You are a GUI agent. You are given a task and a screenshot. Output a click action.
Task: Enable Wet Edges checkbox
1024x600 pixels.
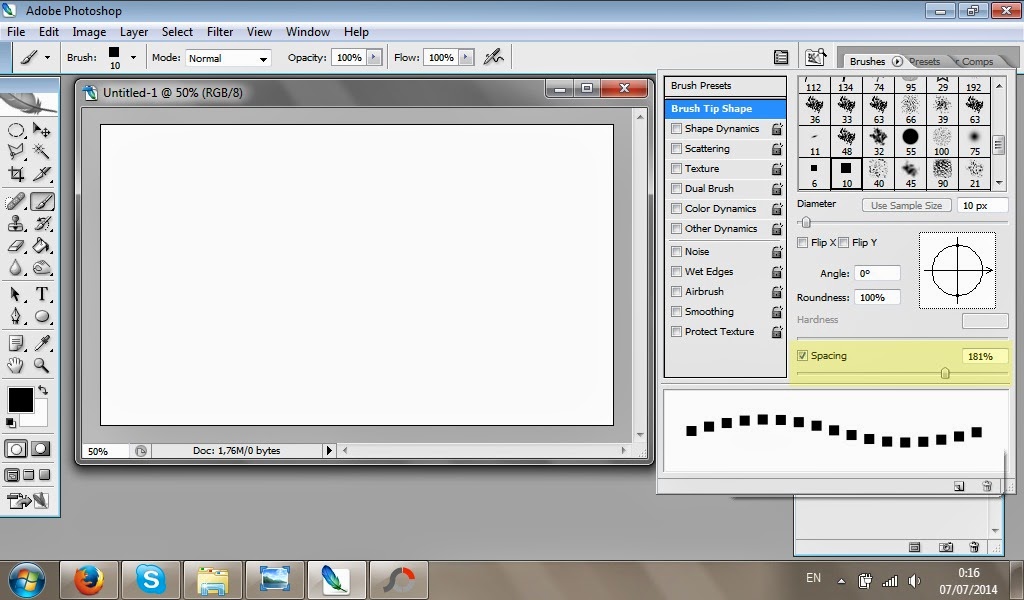tap(677, 272)
